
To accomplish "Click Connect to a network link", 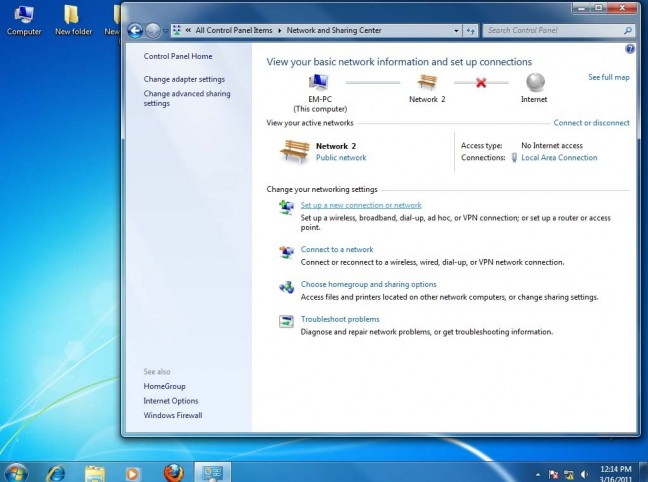I will coord(337,249).
